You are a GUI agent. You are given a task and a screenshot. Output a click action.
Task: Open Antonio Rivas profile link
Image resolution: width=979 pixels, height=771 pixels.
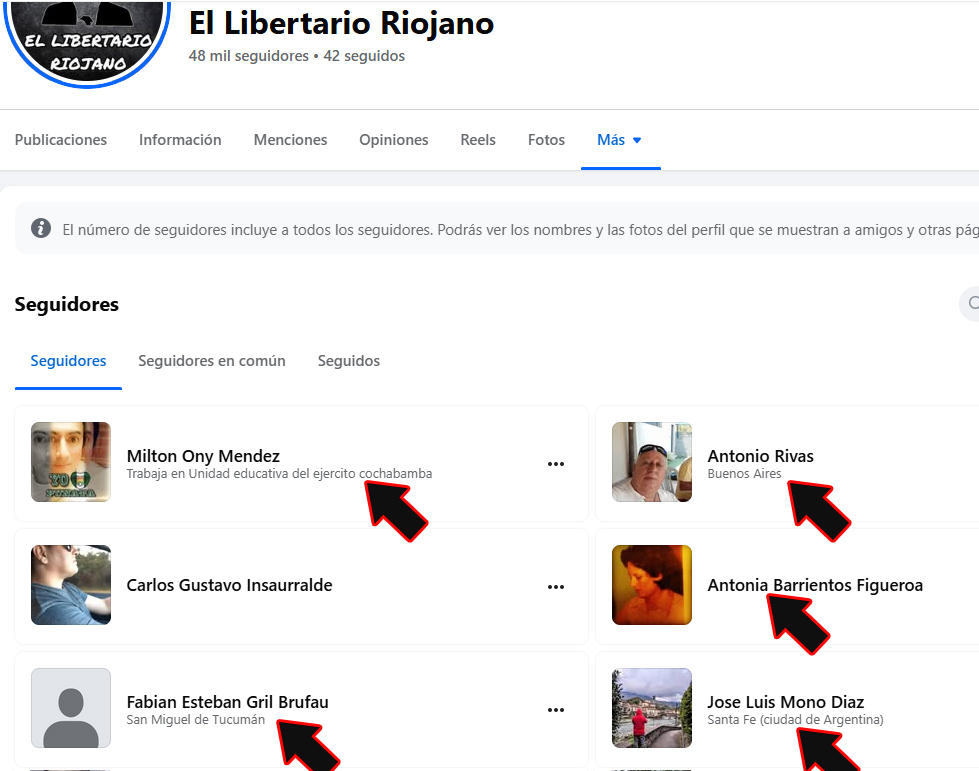(760, 456)
